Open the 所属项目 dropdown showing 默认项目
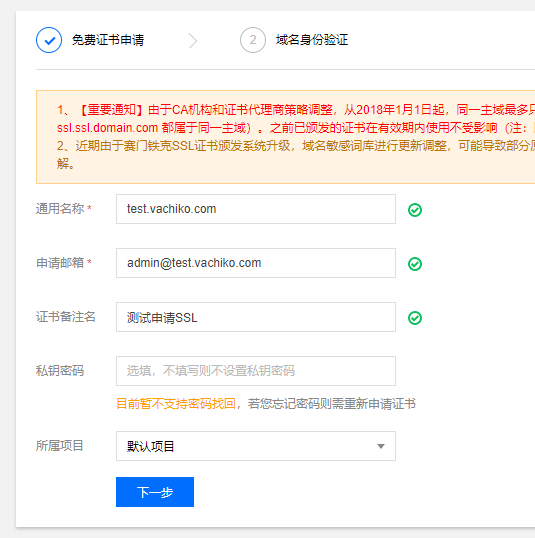The height and width of the screenshot is (538, 535). point(256,446)
